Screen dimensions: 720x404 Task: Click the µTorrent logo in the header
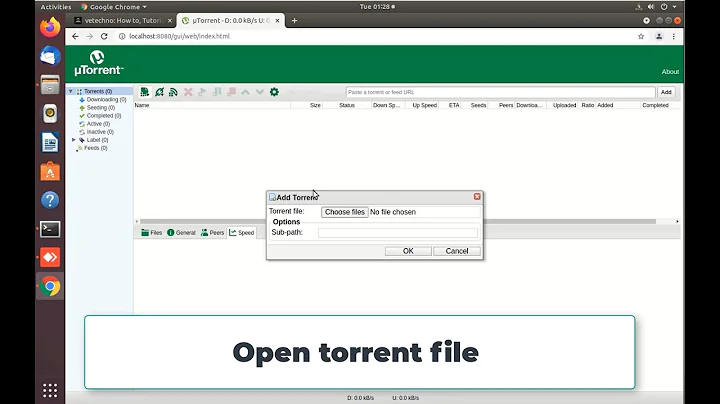(98, 63)
